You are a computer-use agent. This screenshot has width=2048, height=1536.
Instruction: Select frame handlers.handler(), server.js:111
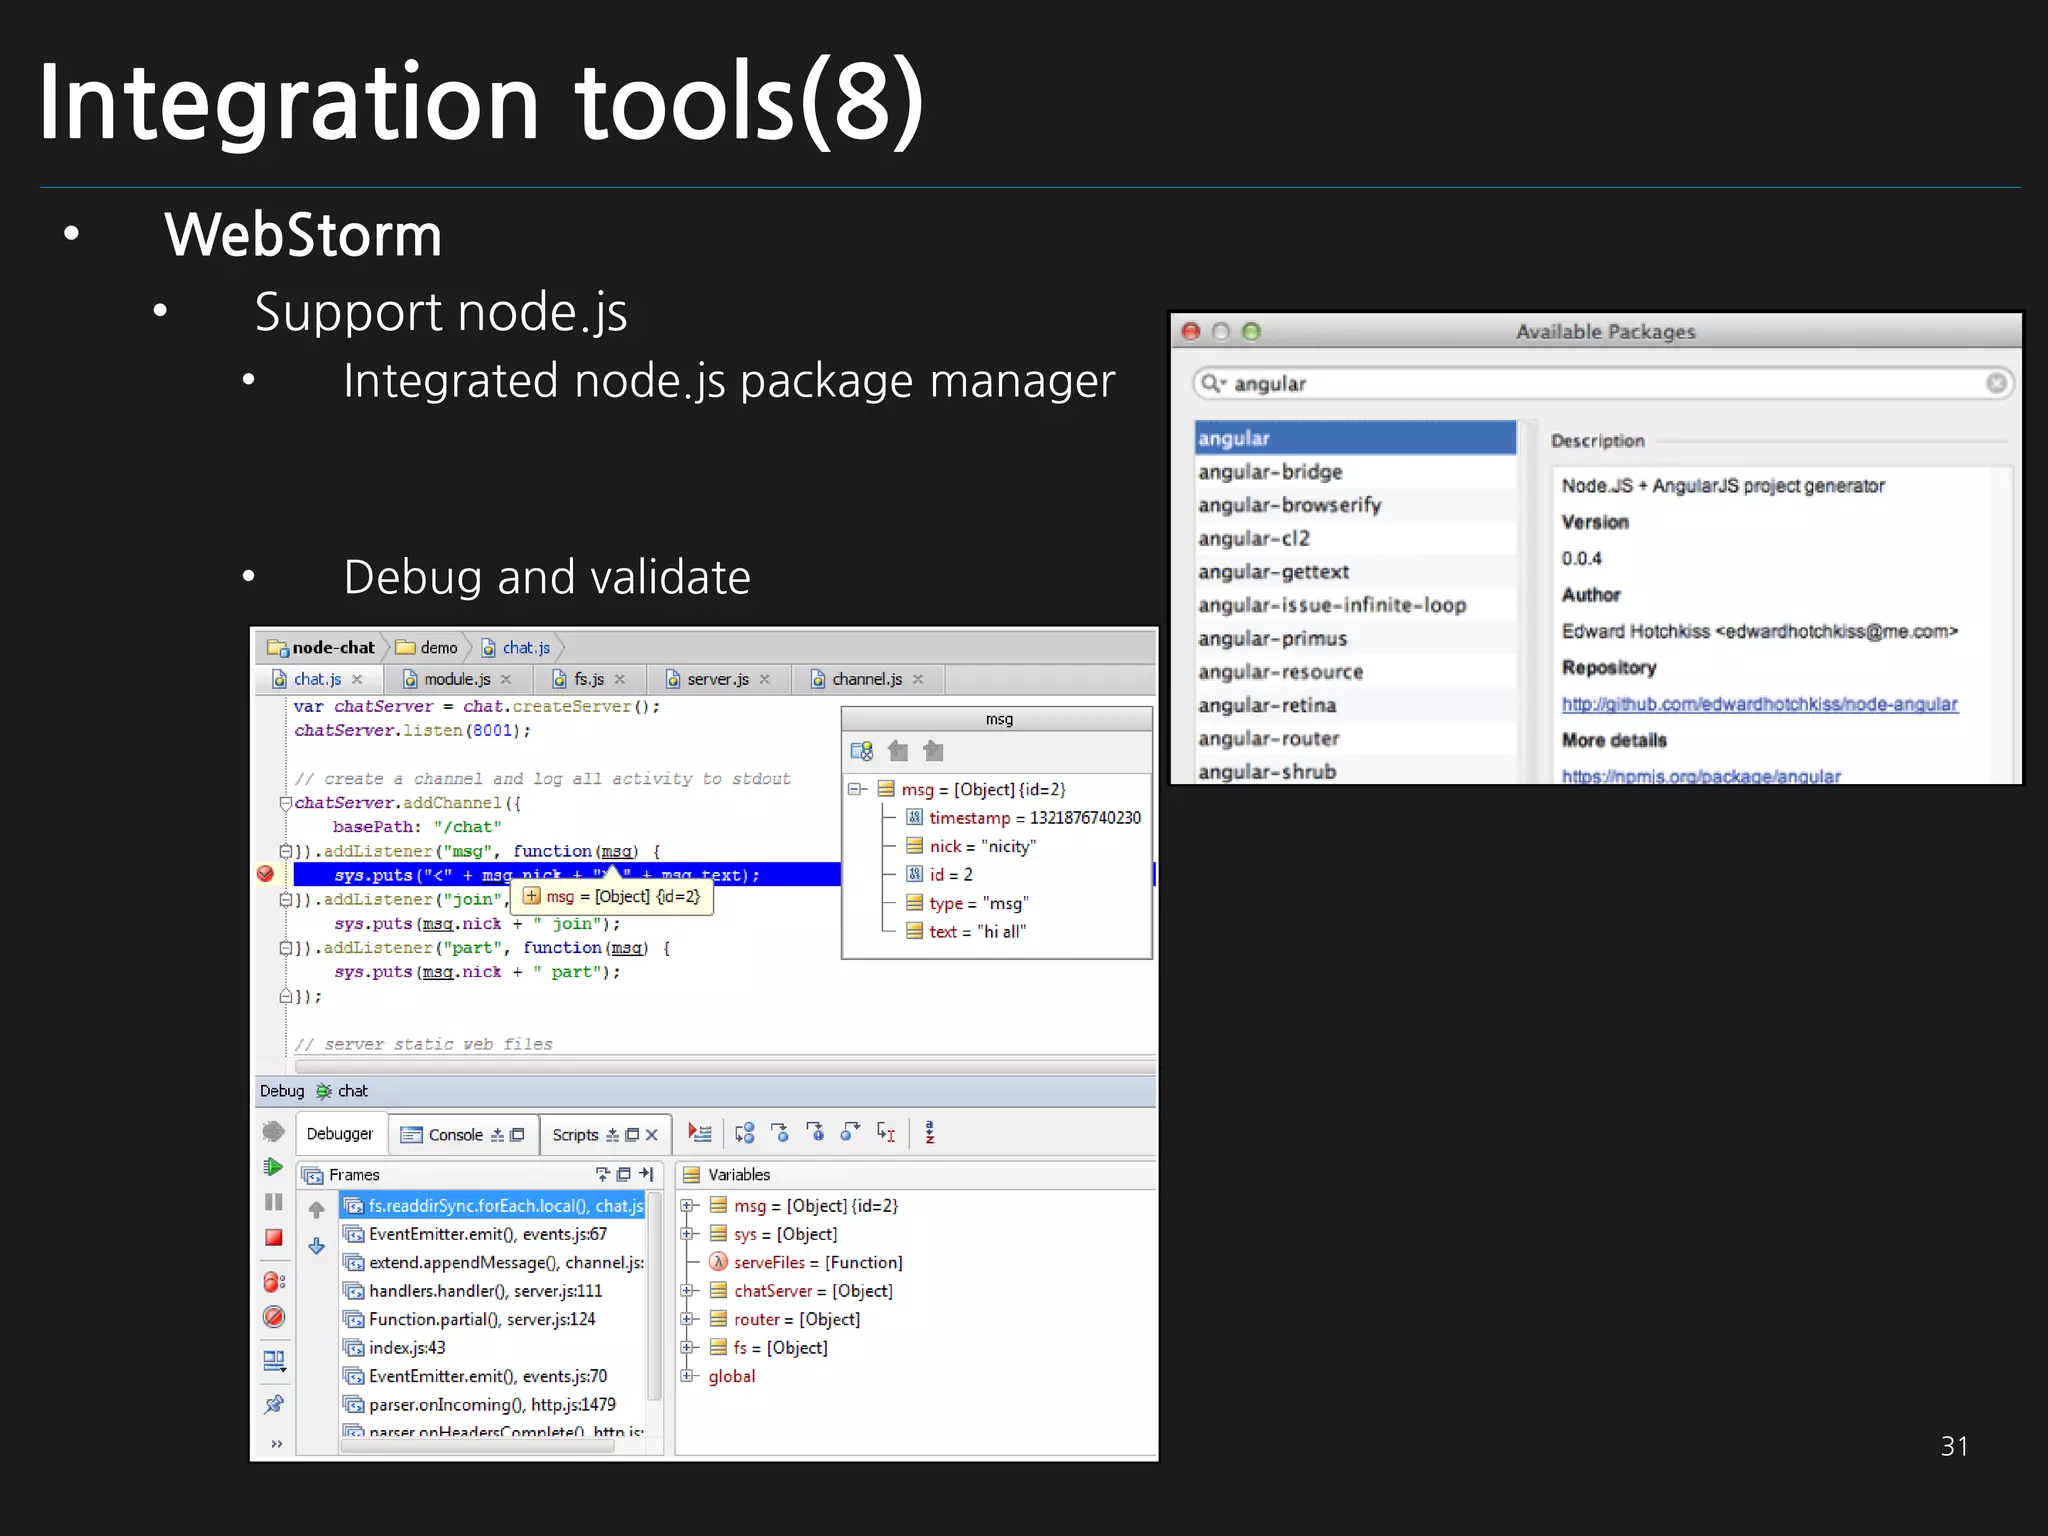(x=492, y=1291)
